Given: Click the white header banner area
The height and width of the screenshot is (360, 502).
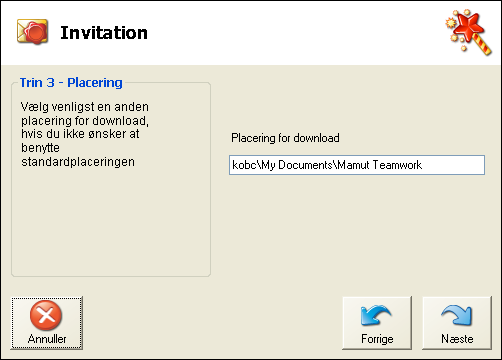Looking at the screenshot, I should click(x=251, y=33).
